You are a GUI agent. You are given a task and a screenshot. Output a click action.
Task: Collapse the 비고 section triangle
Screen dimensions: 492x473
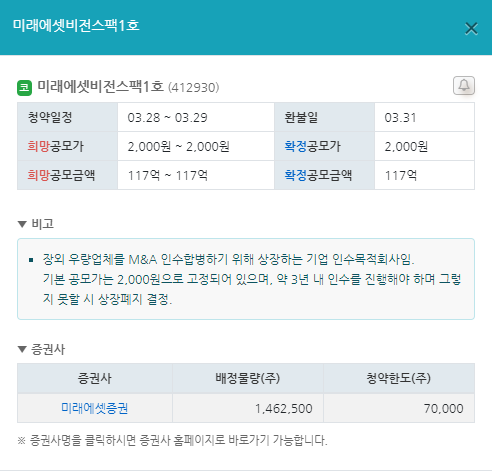[22, 224]
